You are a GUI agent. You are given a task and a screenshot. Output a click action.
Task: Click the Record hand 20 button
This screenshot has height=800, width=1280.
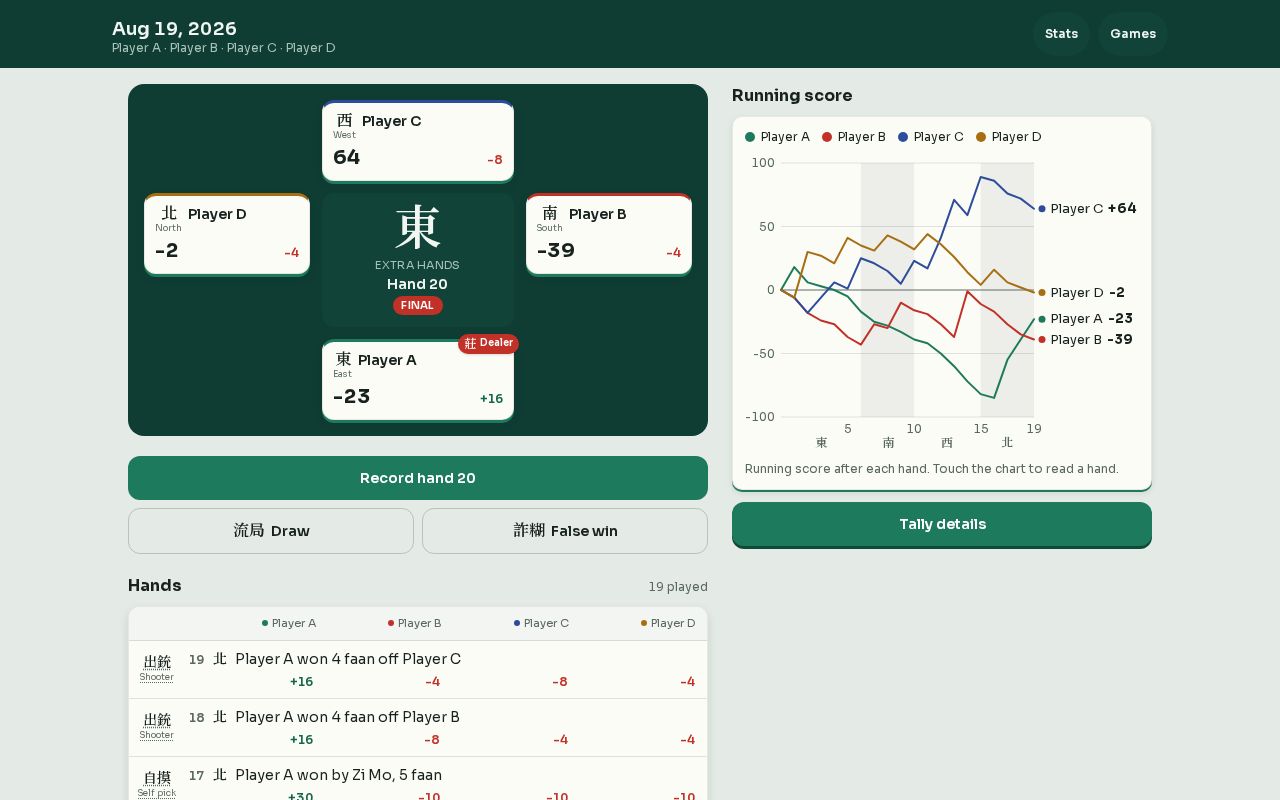click(418, 478)
